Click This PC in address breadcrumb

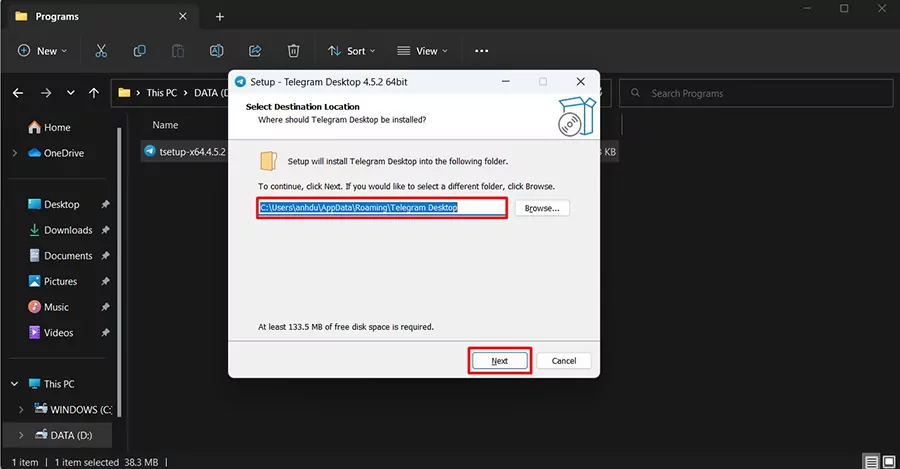pyautogui.click(x=161, y=93)
